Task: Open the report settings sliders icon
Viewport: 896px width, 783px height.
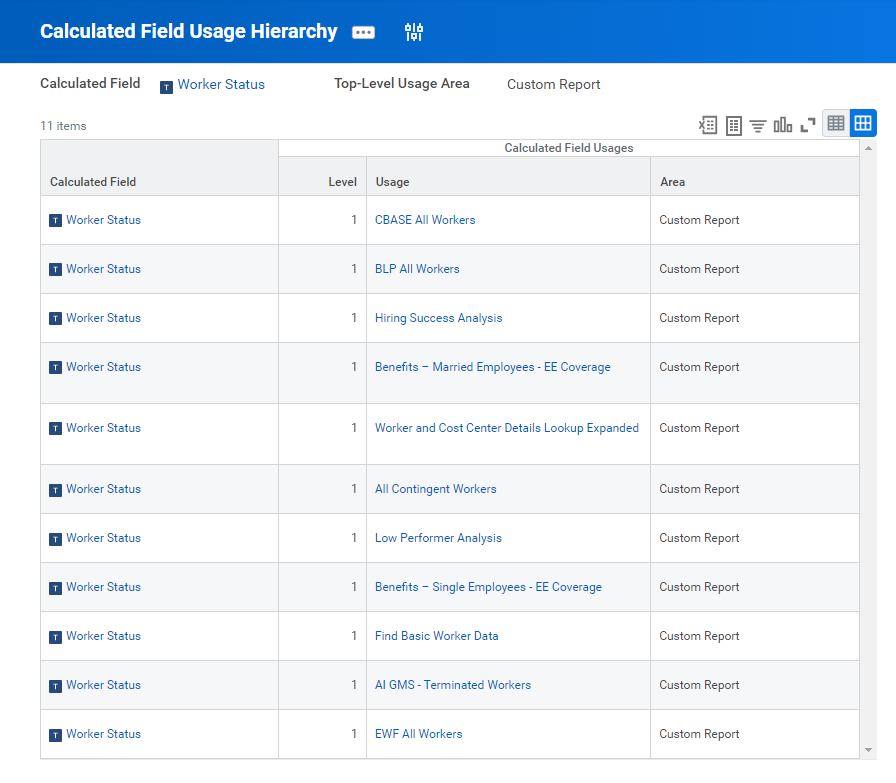Action: click(414, 32)
